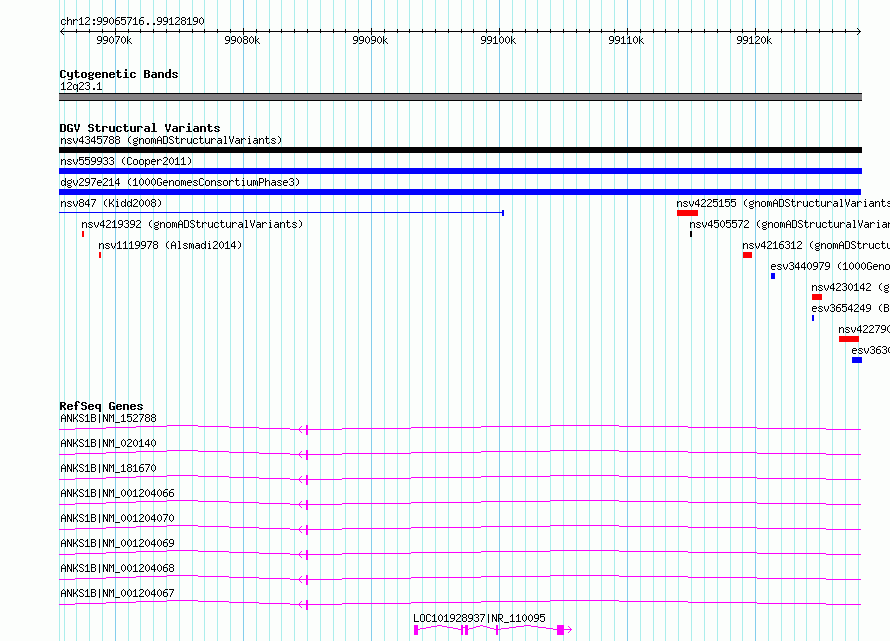Click the esv3440979 variant label
The height and width of the screenshot is (641, 890).
[x=830, y=266]
